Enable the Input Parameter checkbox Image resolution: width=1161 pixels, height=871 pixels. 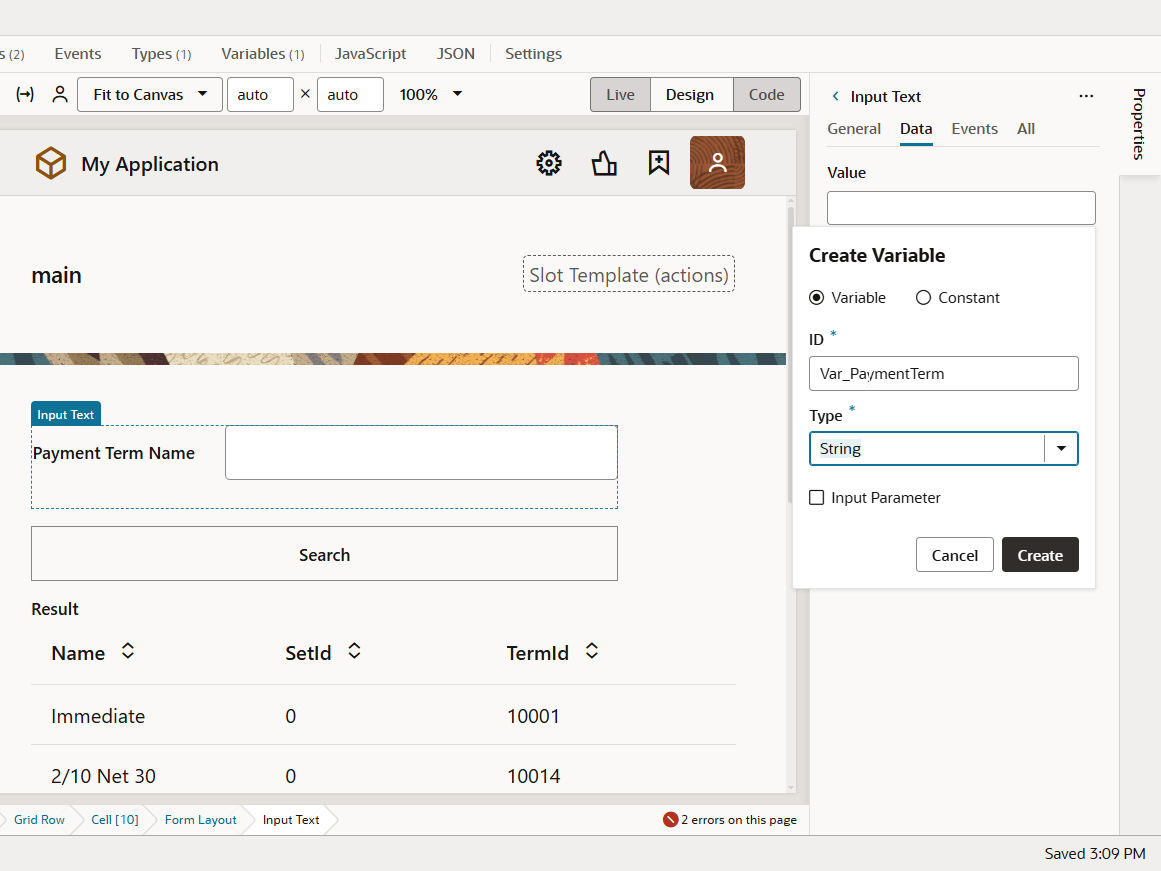click(x=817, y=498)
